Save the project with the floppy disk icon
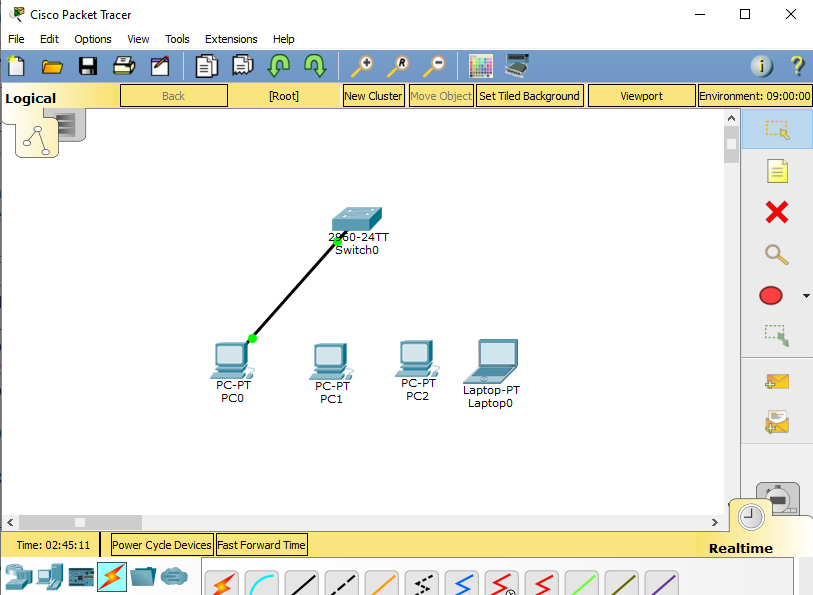Image resolution: width=813 pixels, height=595 pixels. [x=88, y=66]
